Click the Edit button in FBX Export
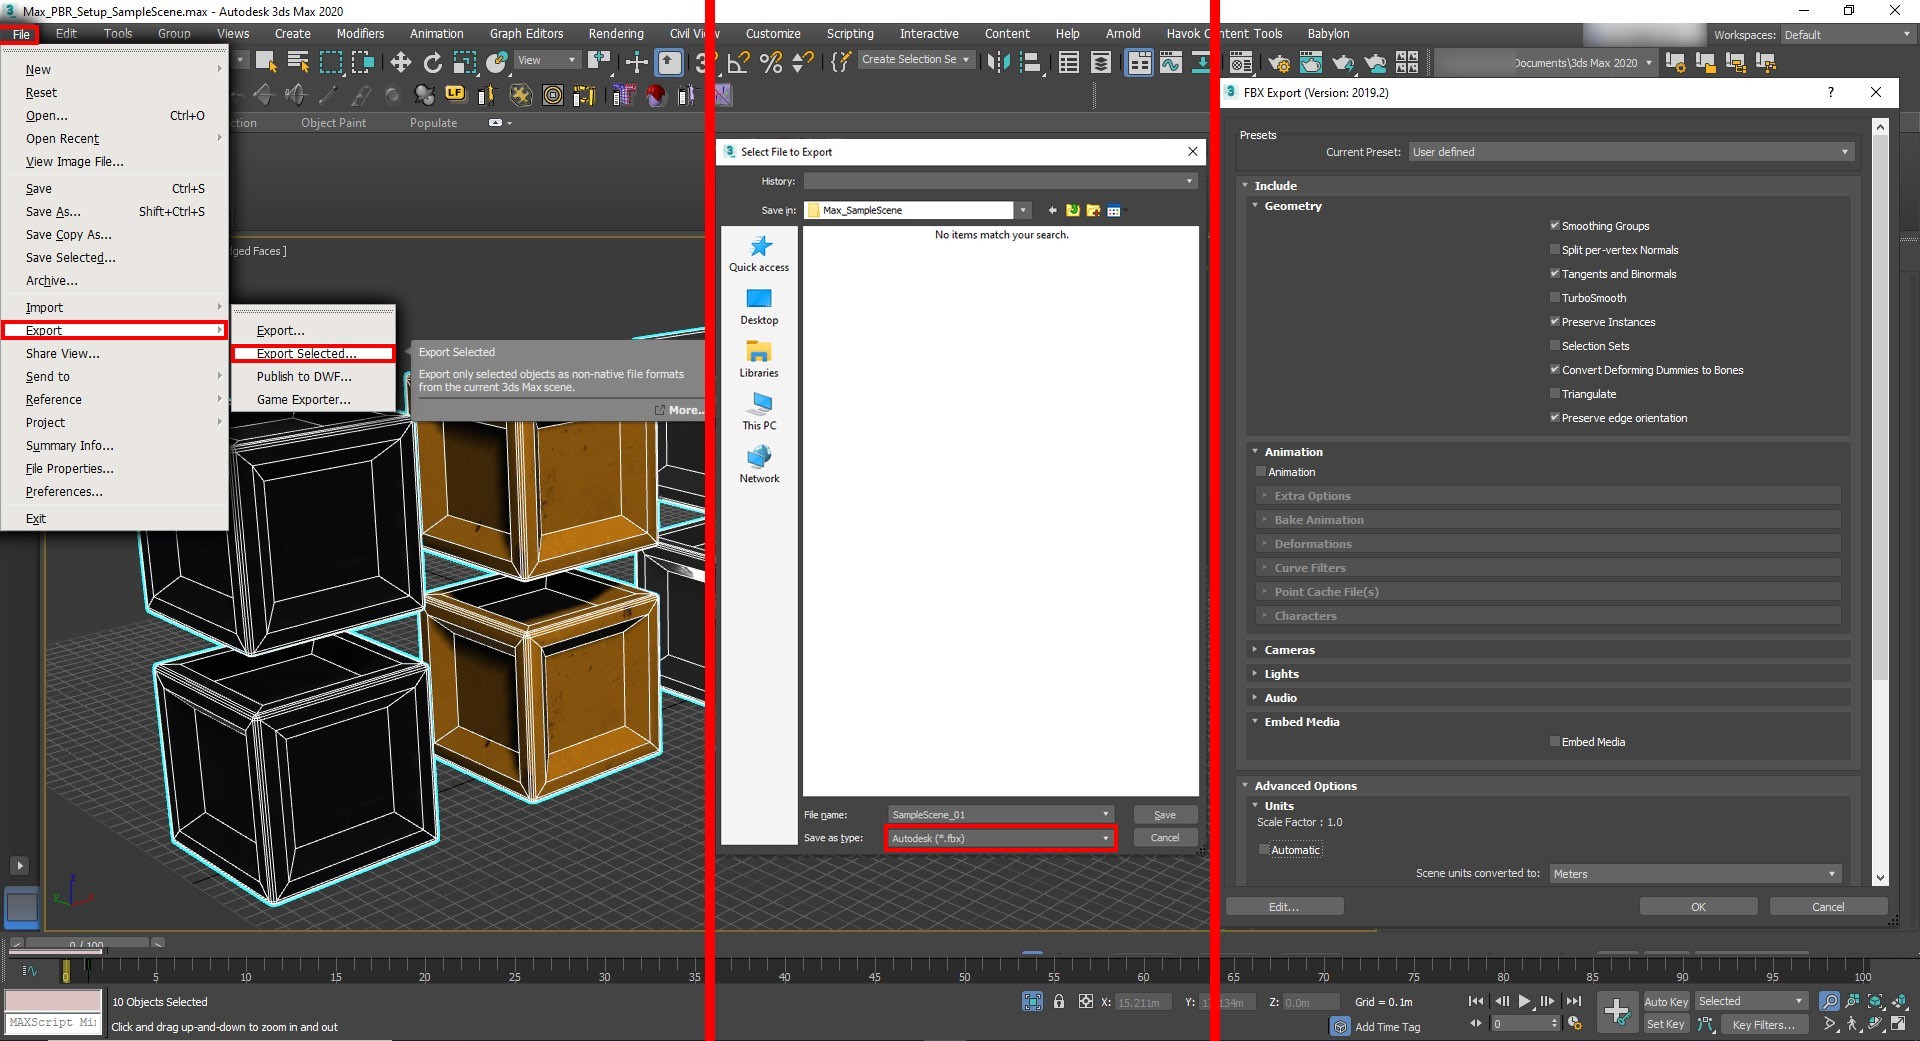The image size is (1920, 1041). pyautogui.click(x=1284, y=906)
